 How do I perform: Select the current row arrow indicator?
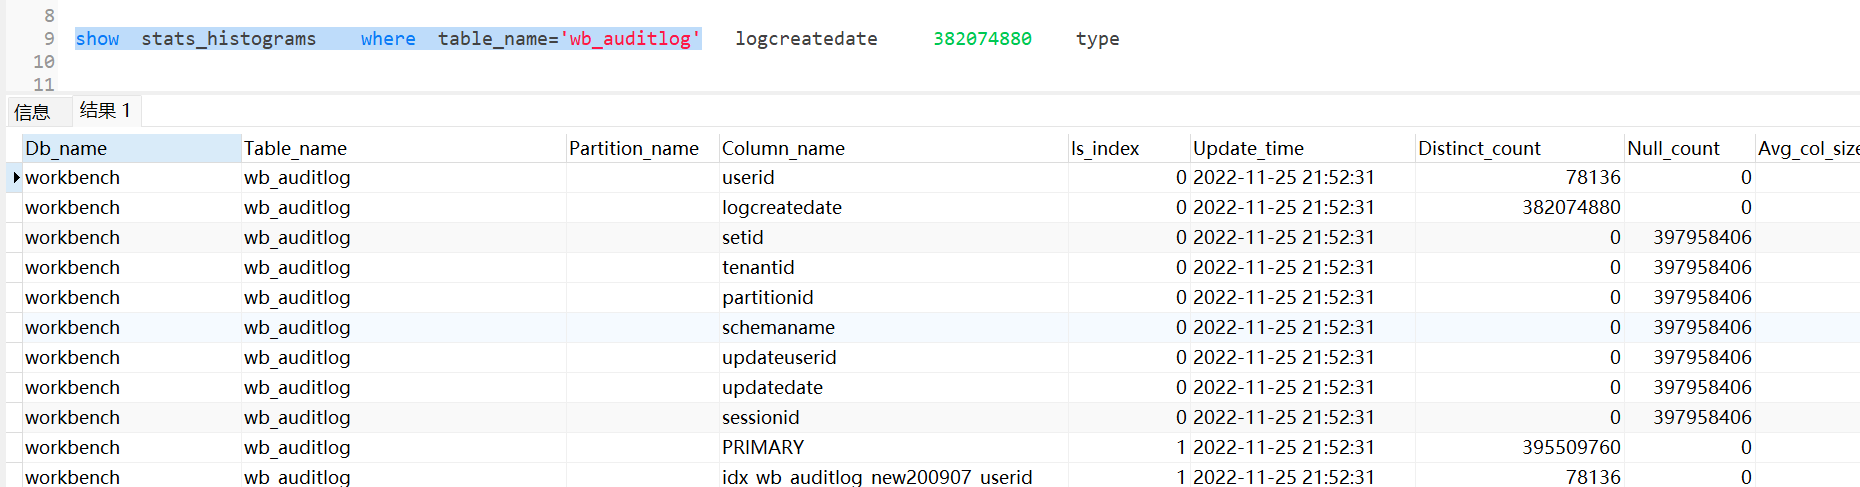(x=16, y=177)
